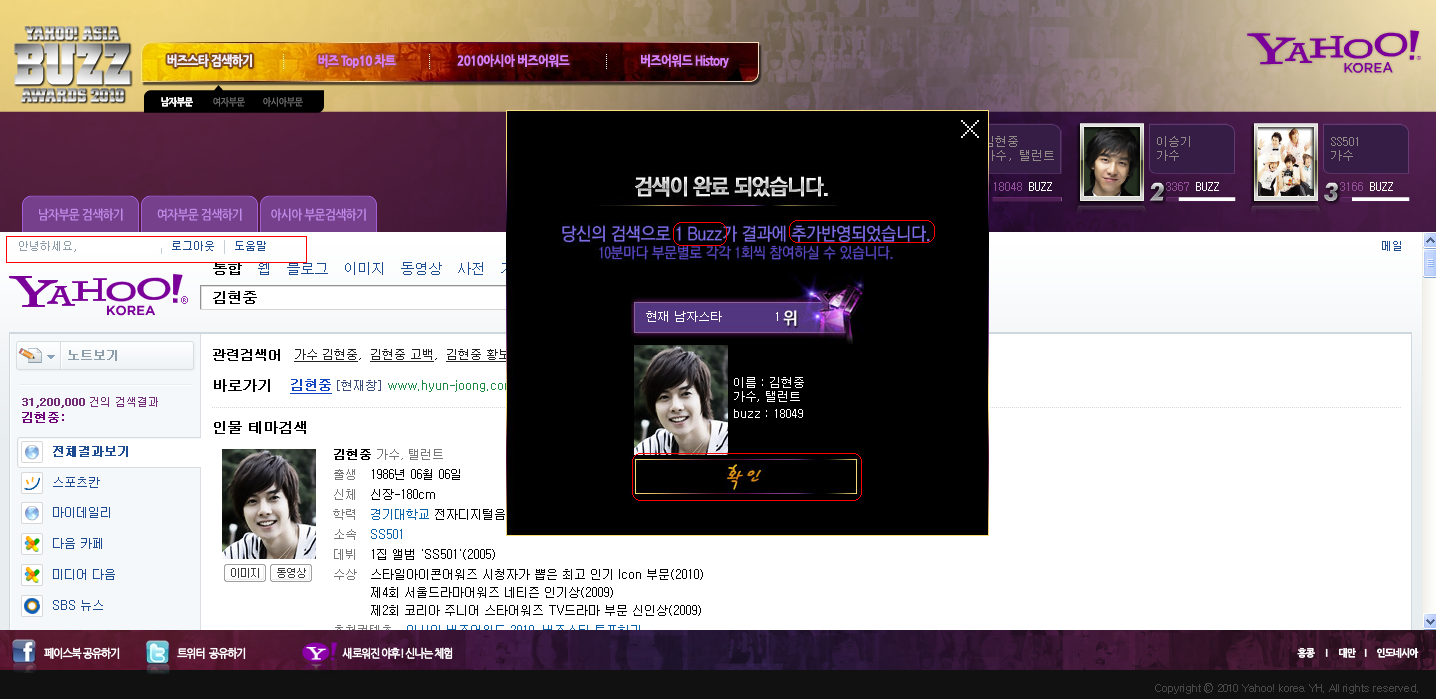Open the 버즈스타 검색하기 menu

(209, 61)
